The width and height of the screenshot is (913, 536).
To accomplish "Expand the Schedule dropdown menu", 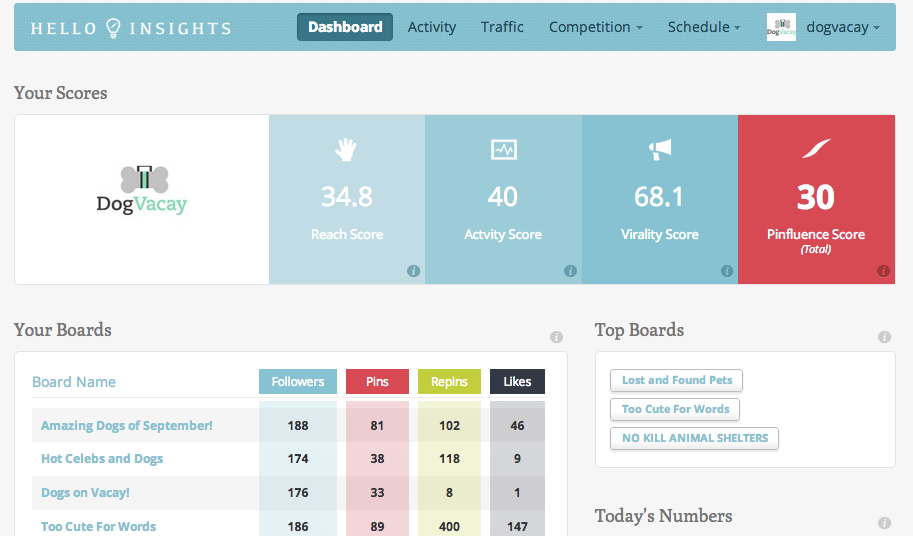I will pyautogui.click(x=704, y=27).
